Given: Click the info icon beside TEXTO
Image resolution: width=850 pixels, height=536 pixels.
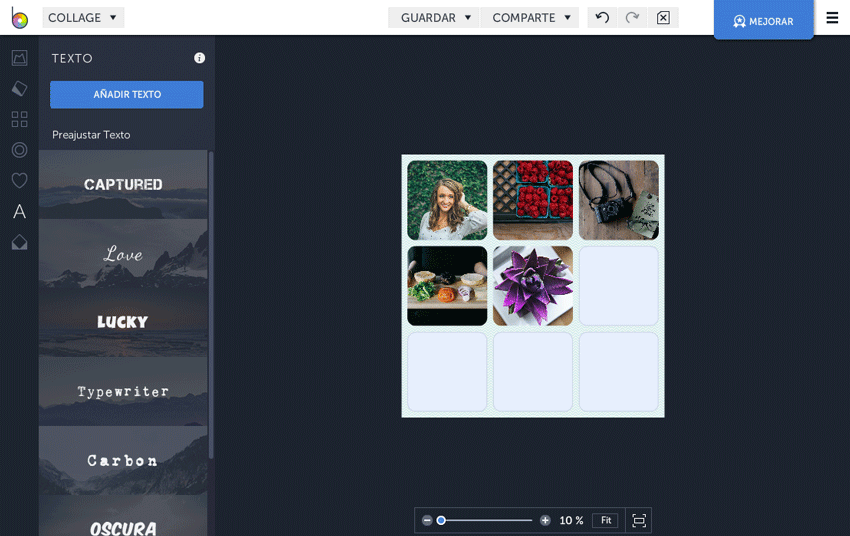Looking at the screenshot, I should [199, 58].
